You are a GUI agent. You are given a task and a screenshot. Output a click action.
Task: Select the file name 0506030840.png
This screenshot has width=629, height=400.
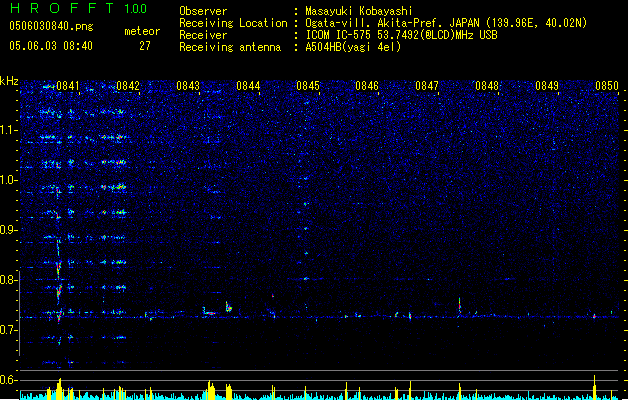click(51, 26)
